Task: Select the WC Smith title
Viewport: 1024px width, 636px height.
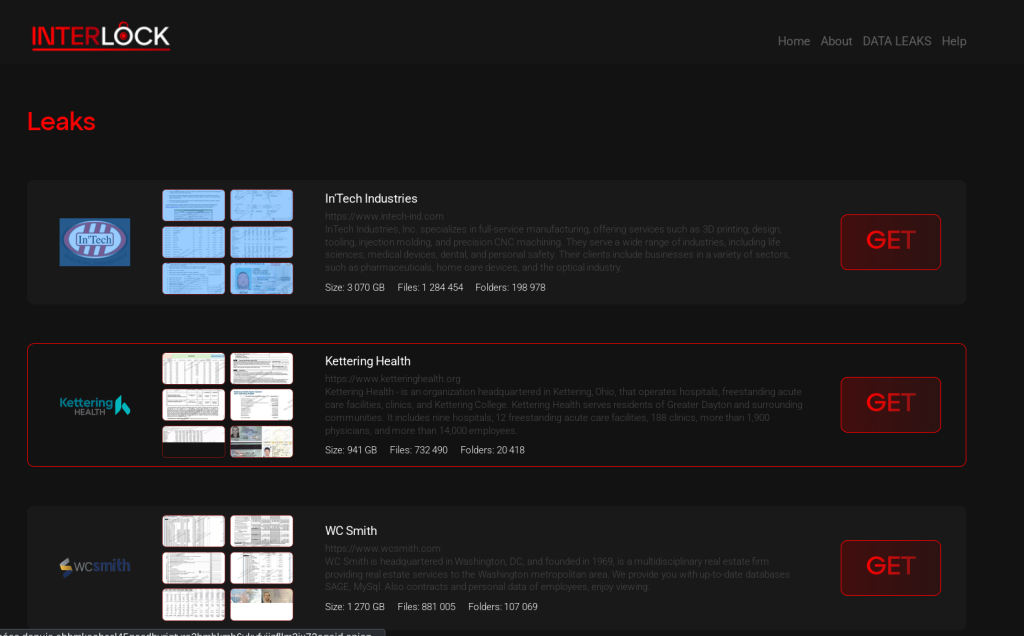Action: (351, 531)
